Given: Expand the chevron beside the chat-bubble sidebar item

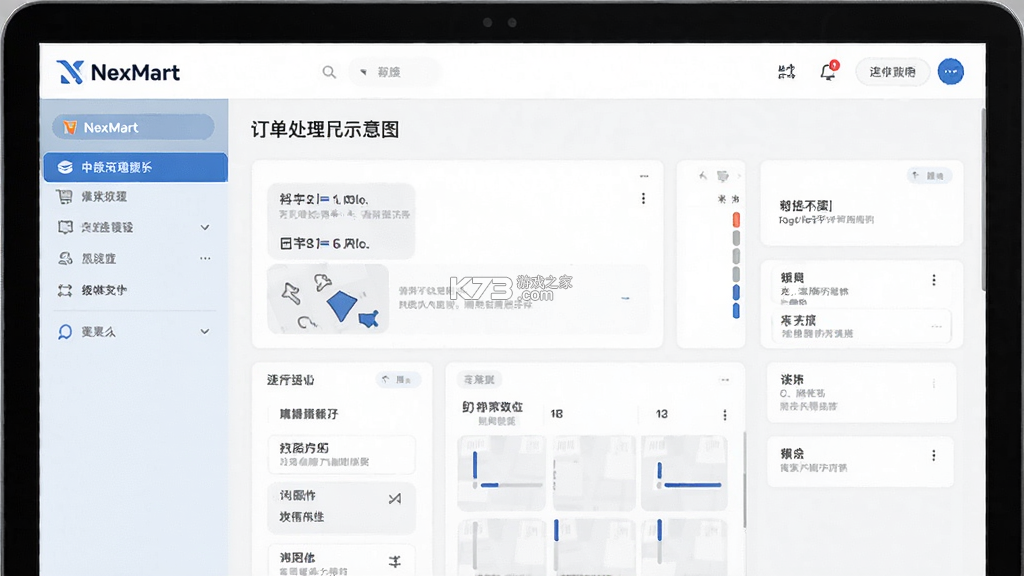Looking at the screenshot, I should click(205, 332).
